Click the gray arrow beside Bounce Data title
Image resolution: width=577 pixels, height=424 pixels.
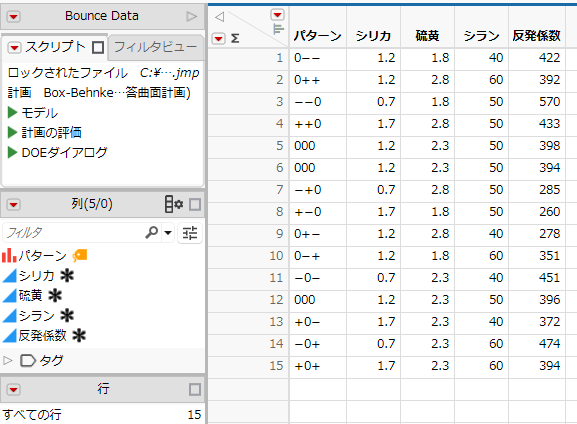coord(191,17)
